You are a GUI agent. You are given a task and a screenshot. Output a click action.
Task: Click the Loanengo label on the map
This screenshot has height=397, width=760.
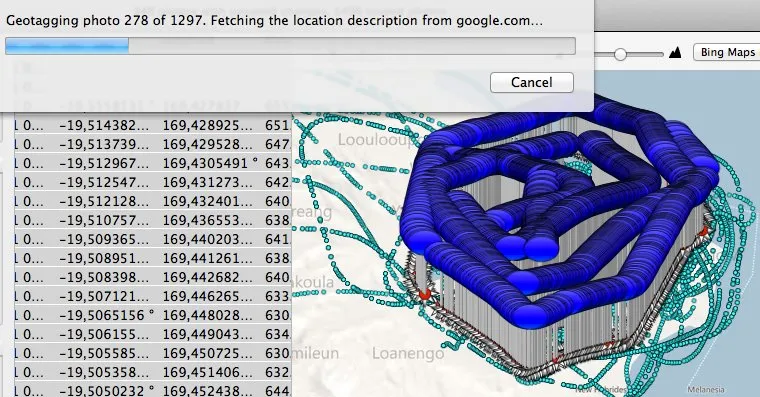tap(408, 353)
